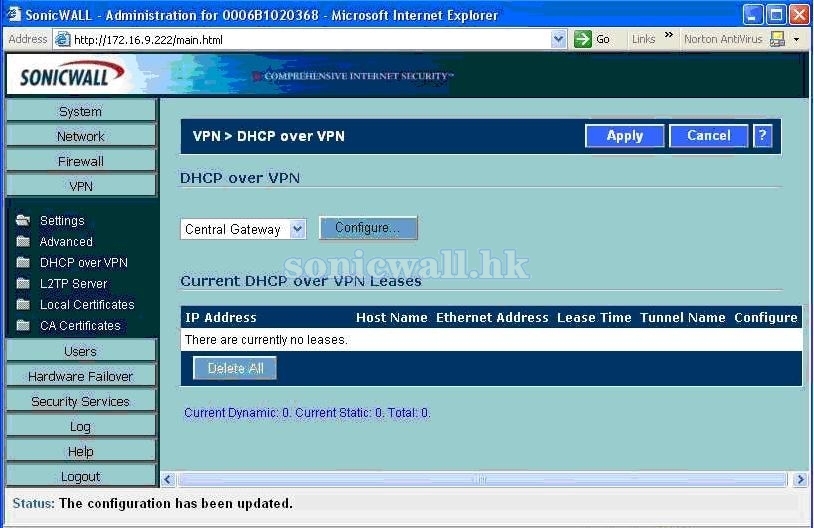Open Local Certificates page

[x=87, y=304]
